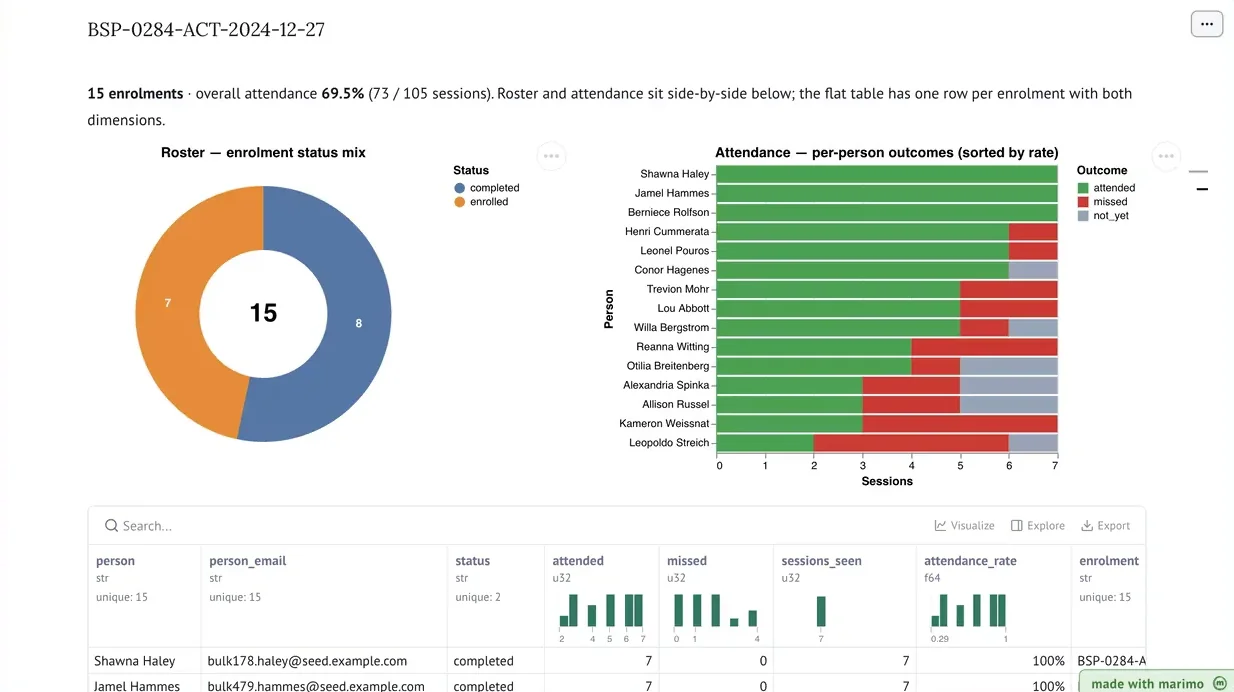This screenshot has width=1234, height=692.
Task: Open the status column header menu
Action: click(x=472, y=561)
